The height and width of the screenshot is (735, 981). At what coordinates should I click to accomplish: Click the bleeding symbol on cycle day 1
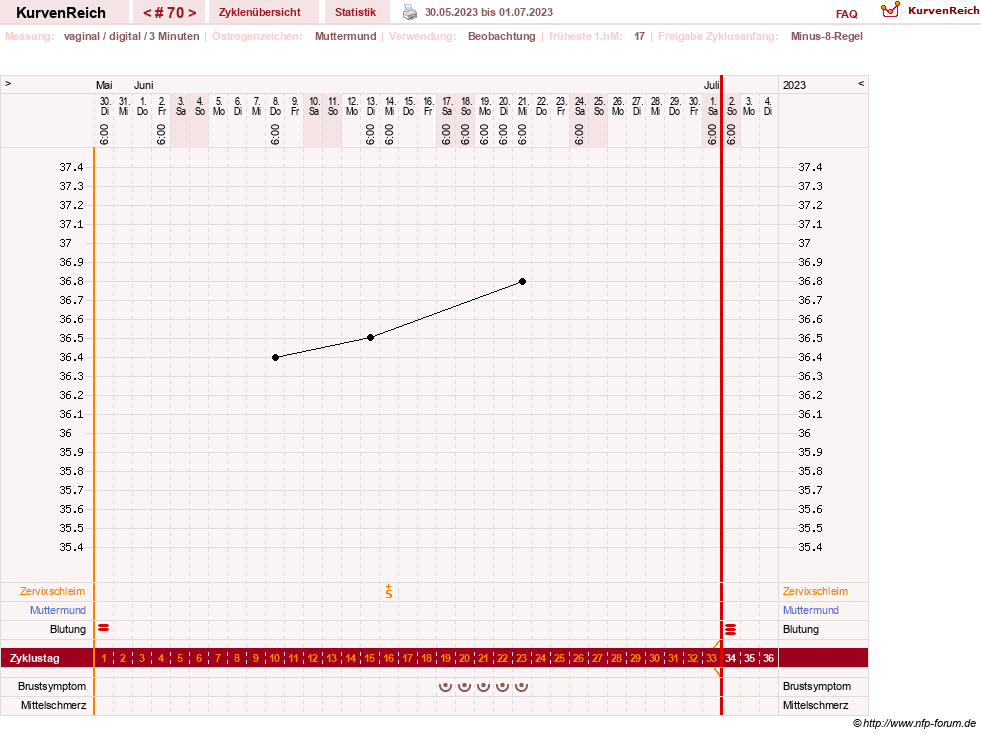pyautogui.click(x=104, y=627)
